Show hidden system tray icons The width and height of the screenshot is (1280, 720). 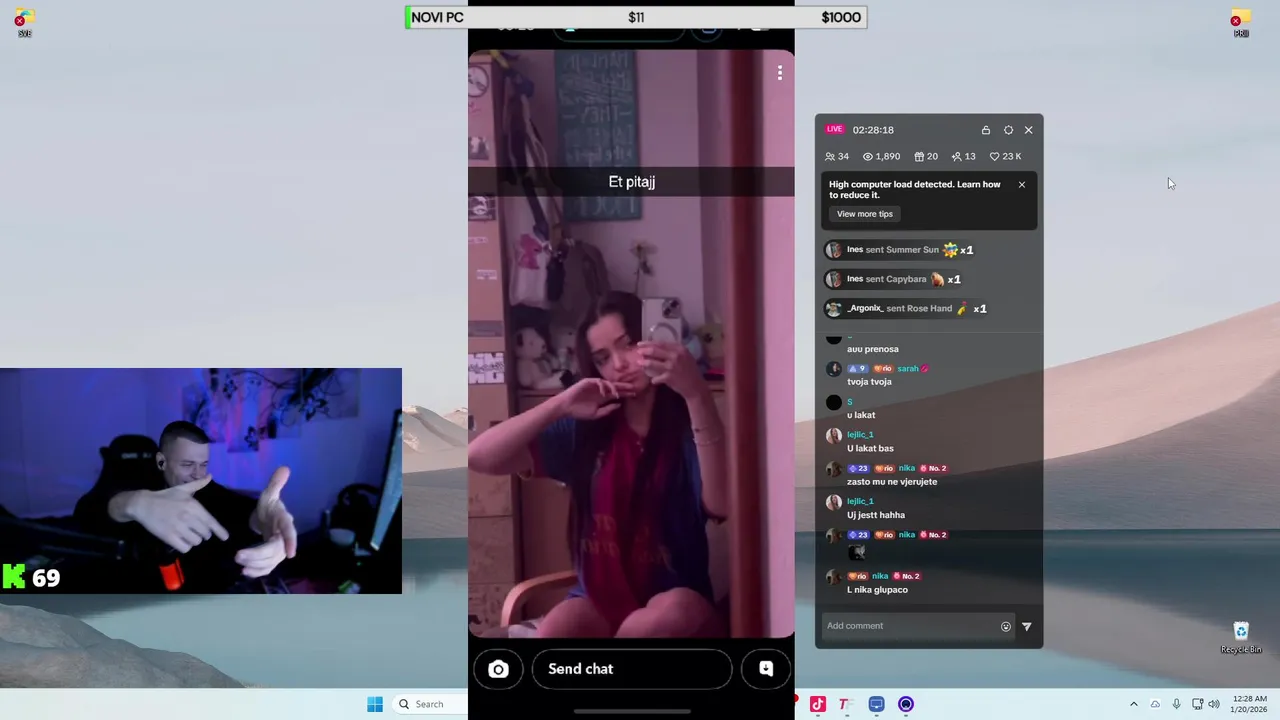pos(1133,704)
